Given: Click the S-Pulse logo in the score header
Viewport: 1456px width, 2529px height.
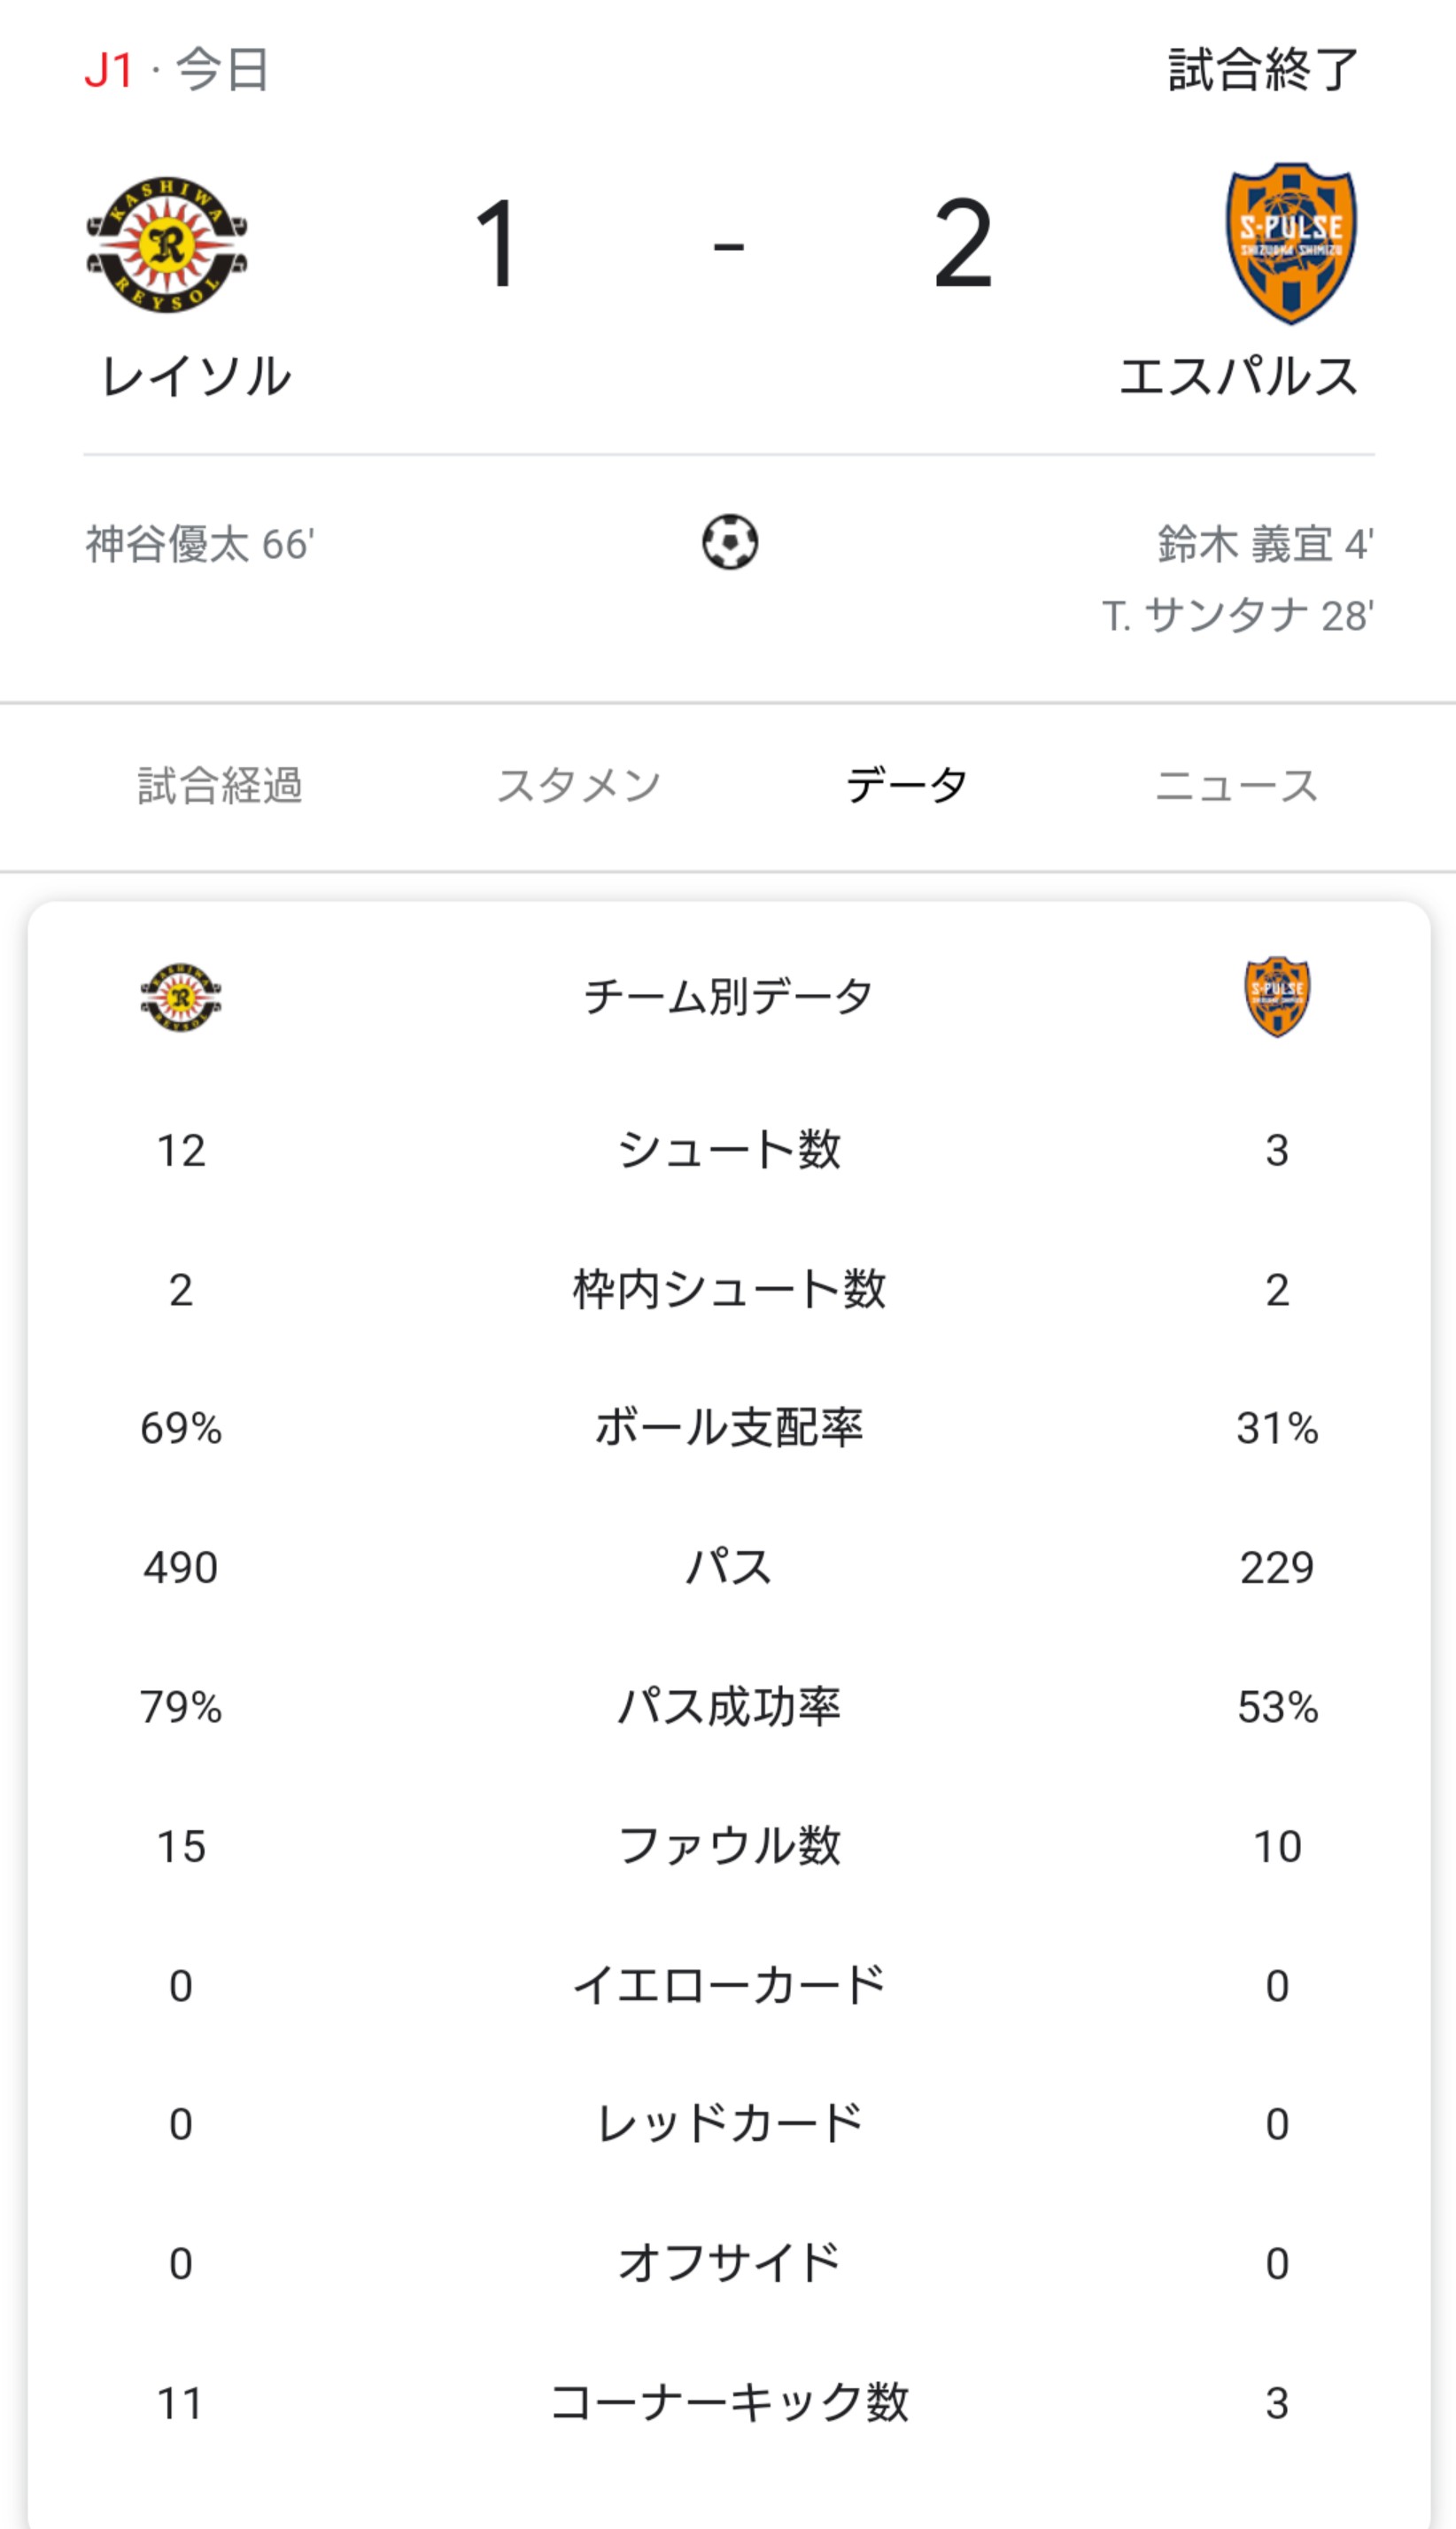Looking at the screenshot, I should click(1291, 243).
